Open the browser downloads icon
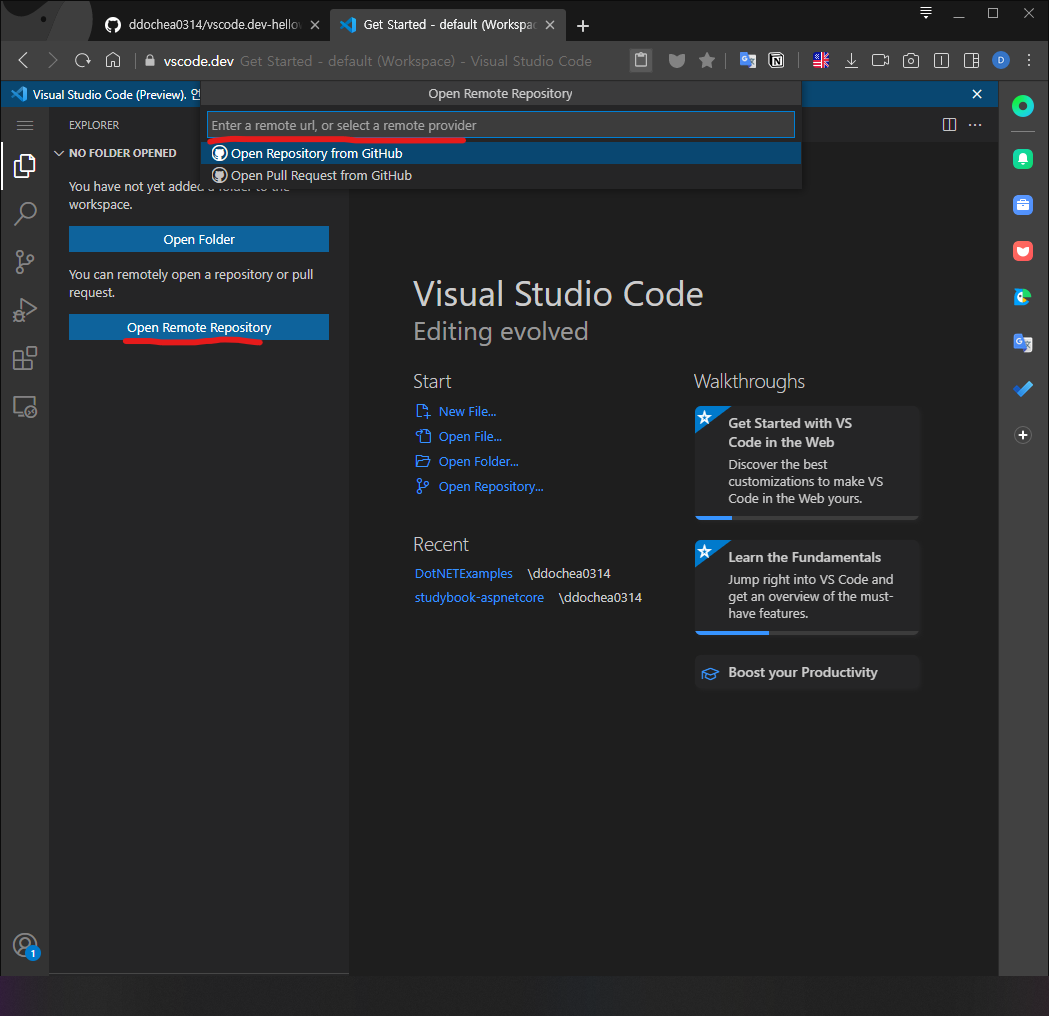This screenshot has height=1016, width=1049. 851,61
